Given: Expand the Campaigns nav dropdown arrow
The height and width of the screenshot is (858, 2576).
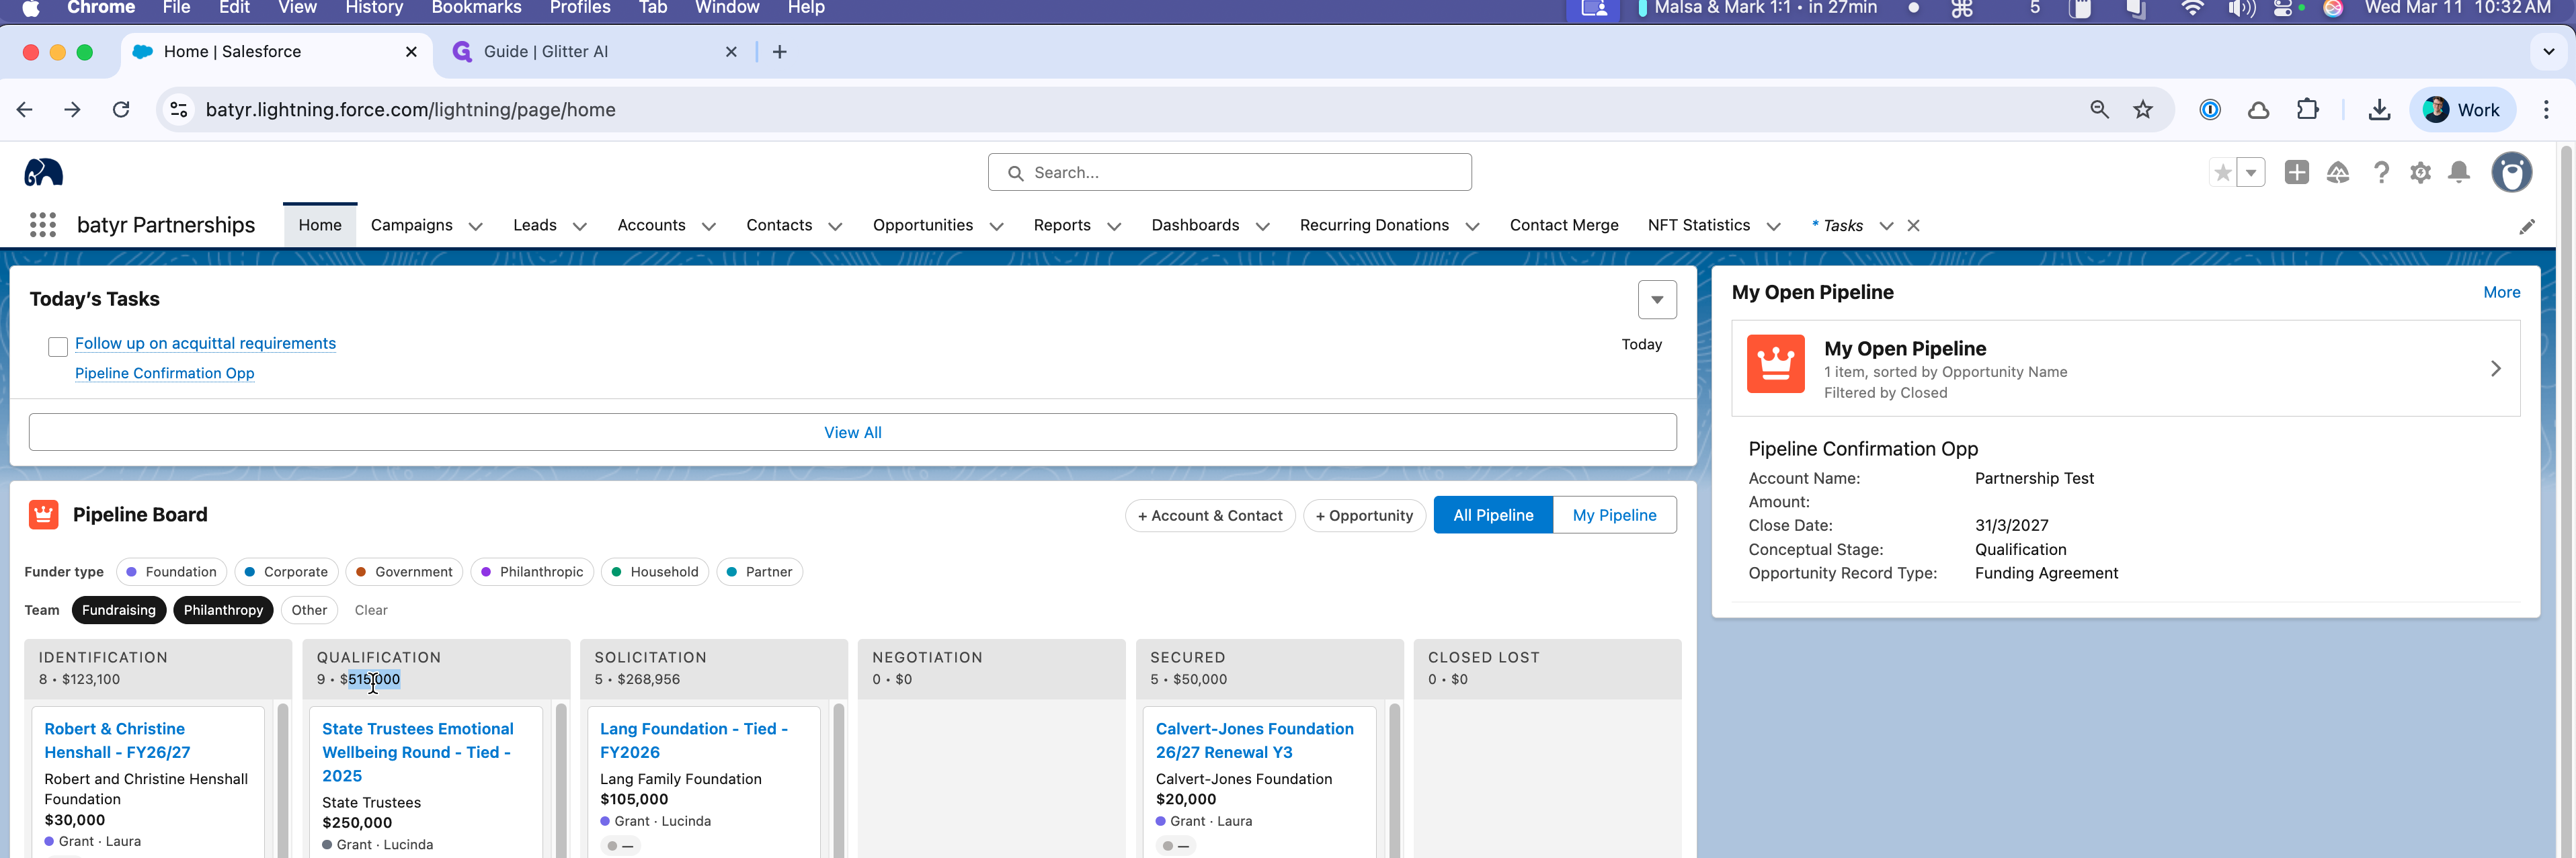Looking at the screenshot, I should click(476, 227).
